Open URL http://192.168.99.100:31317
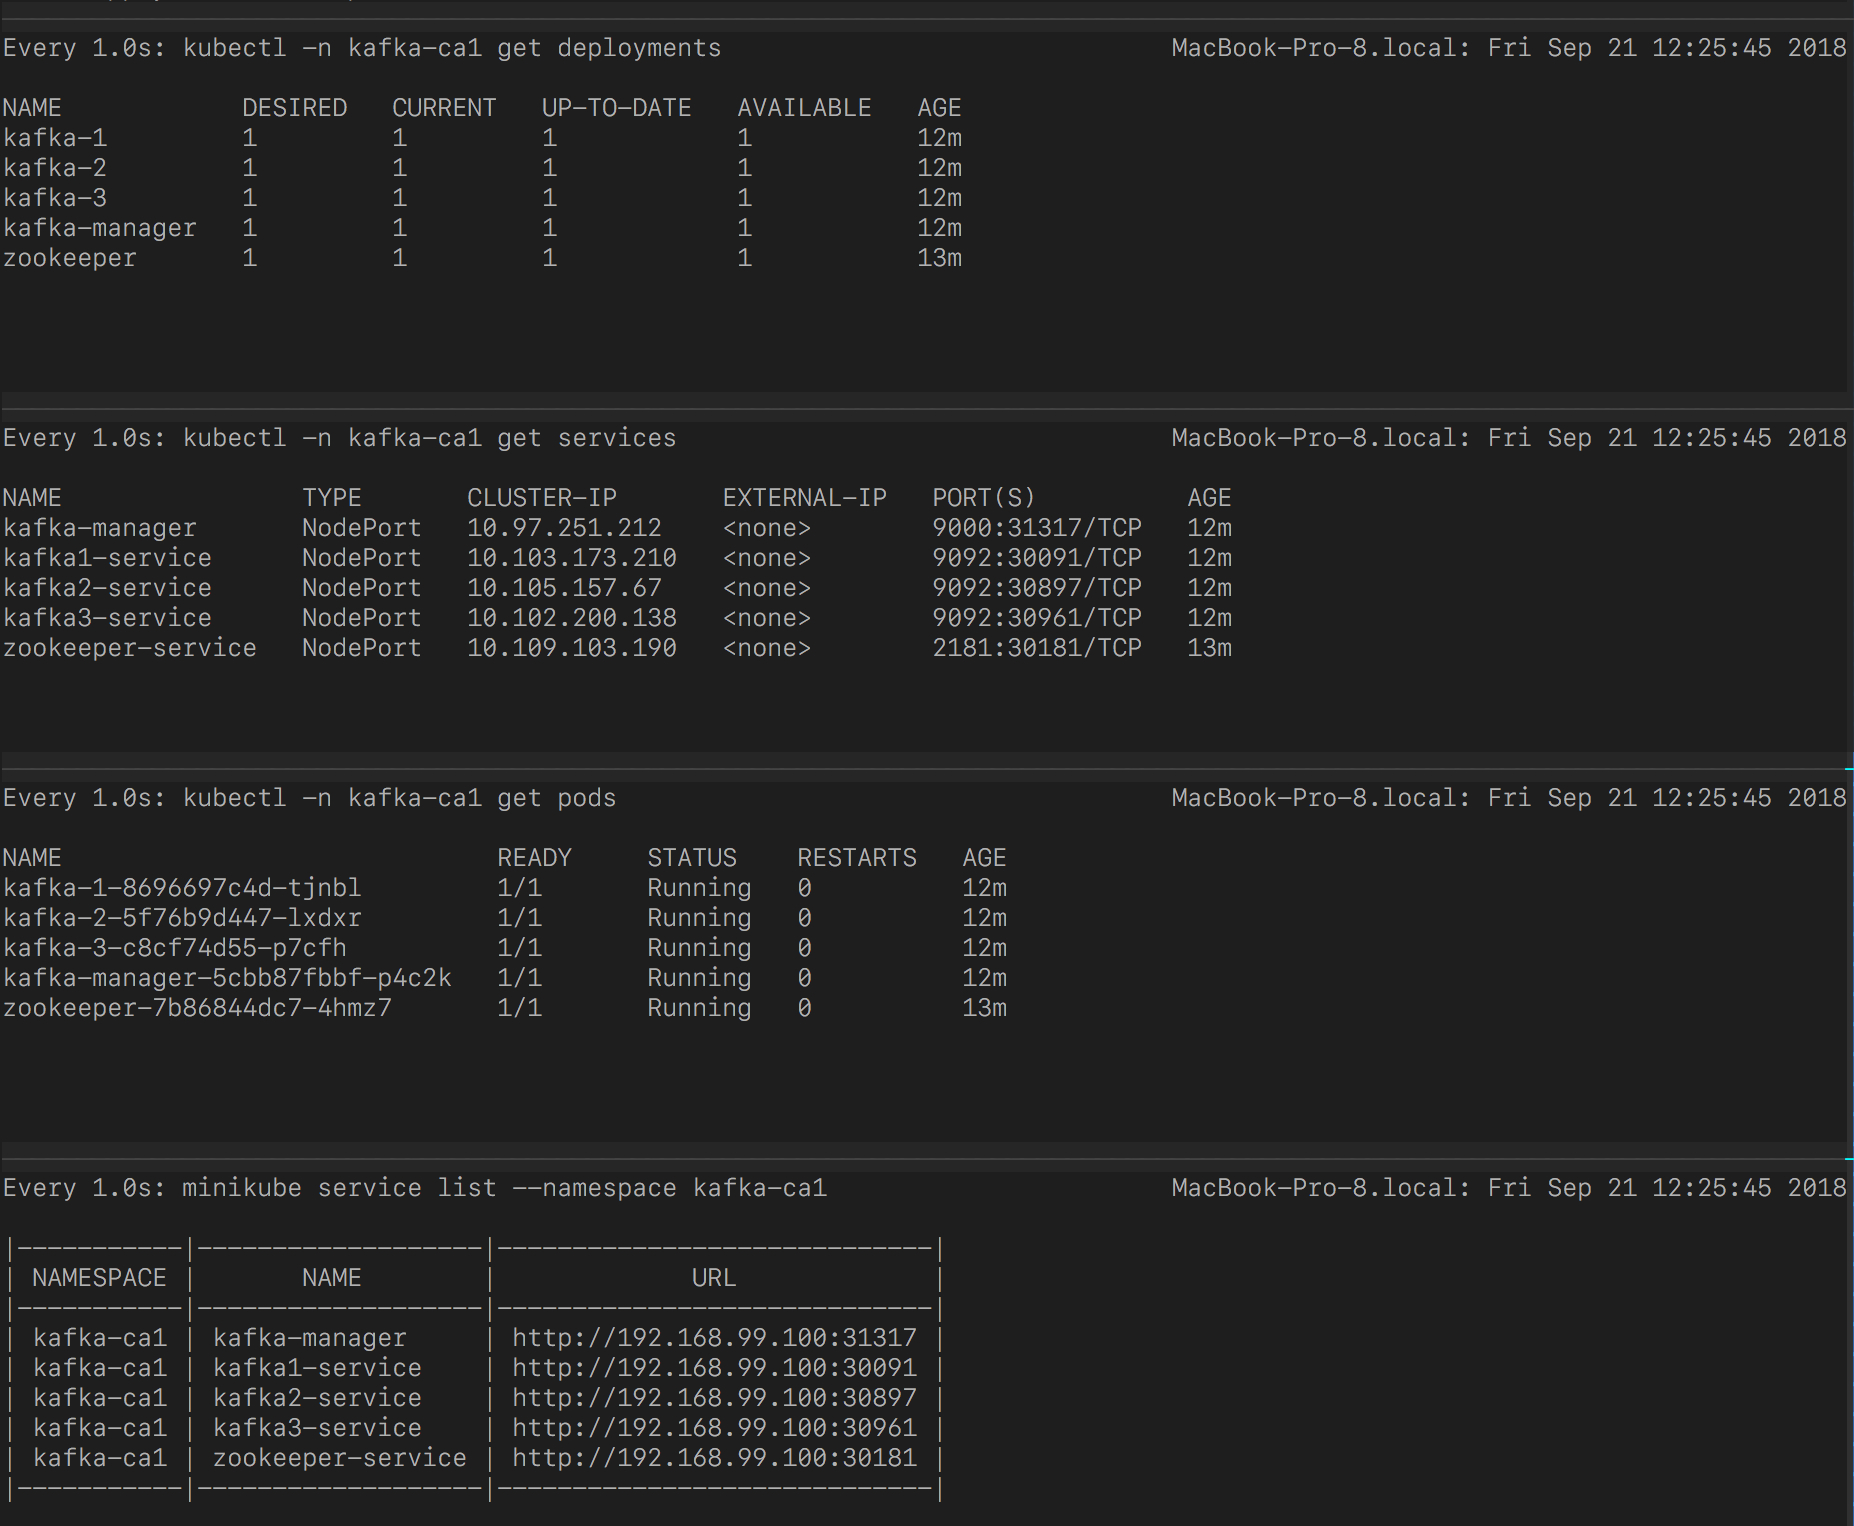 715,1338
